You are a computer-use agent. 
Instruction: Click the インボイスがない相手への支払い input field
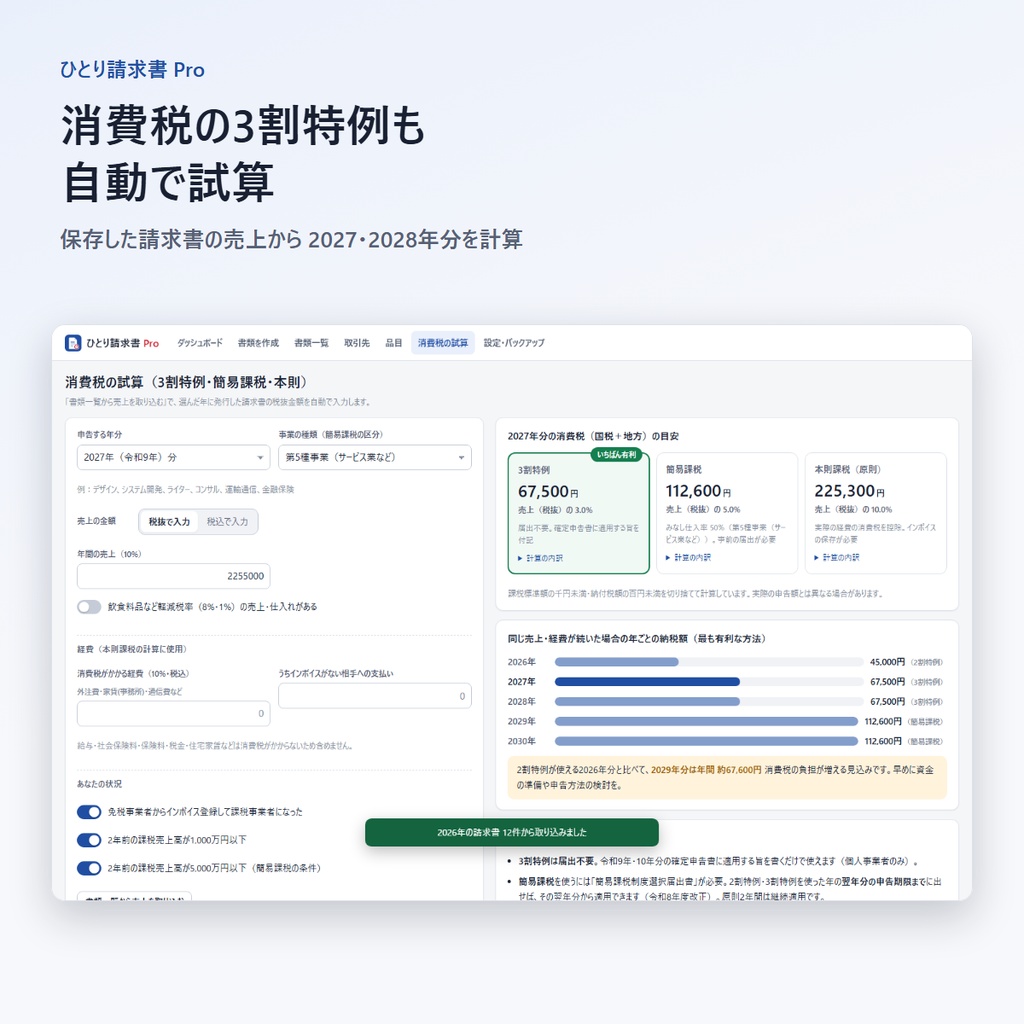tap(375, 696)
